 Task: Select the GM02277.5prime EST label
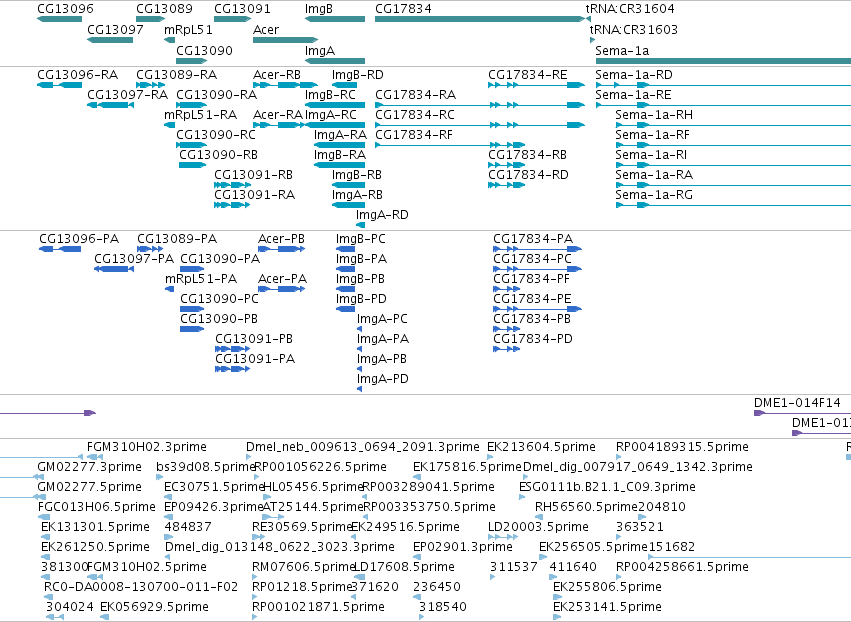[x=90, y=486]
